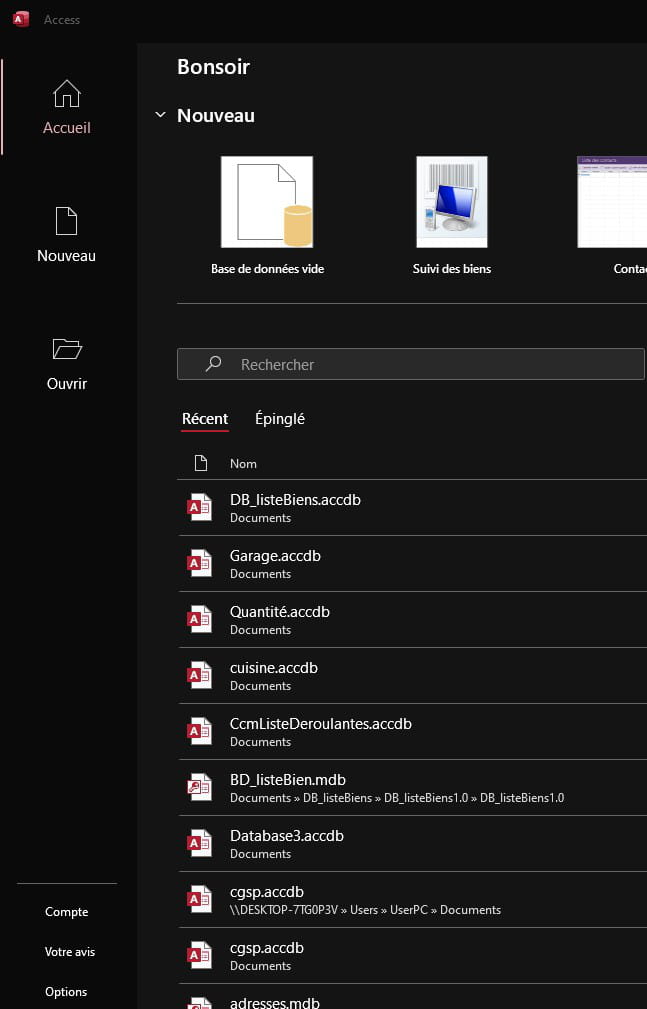The width and height of the screenshot is (647, 1009).
Task: Open recent file Quantité.accdb
Action: click(412, 620)
